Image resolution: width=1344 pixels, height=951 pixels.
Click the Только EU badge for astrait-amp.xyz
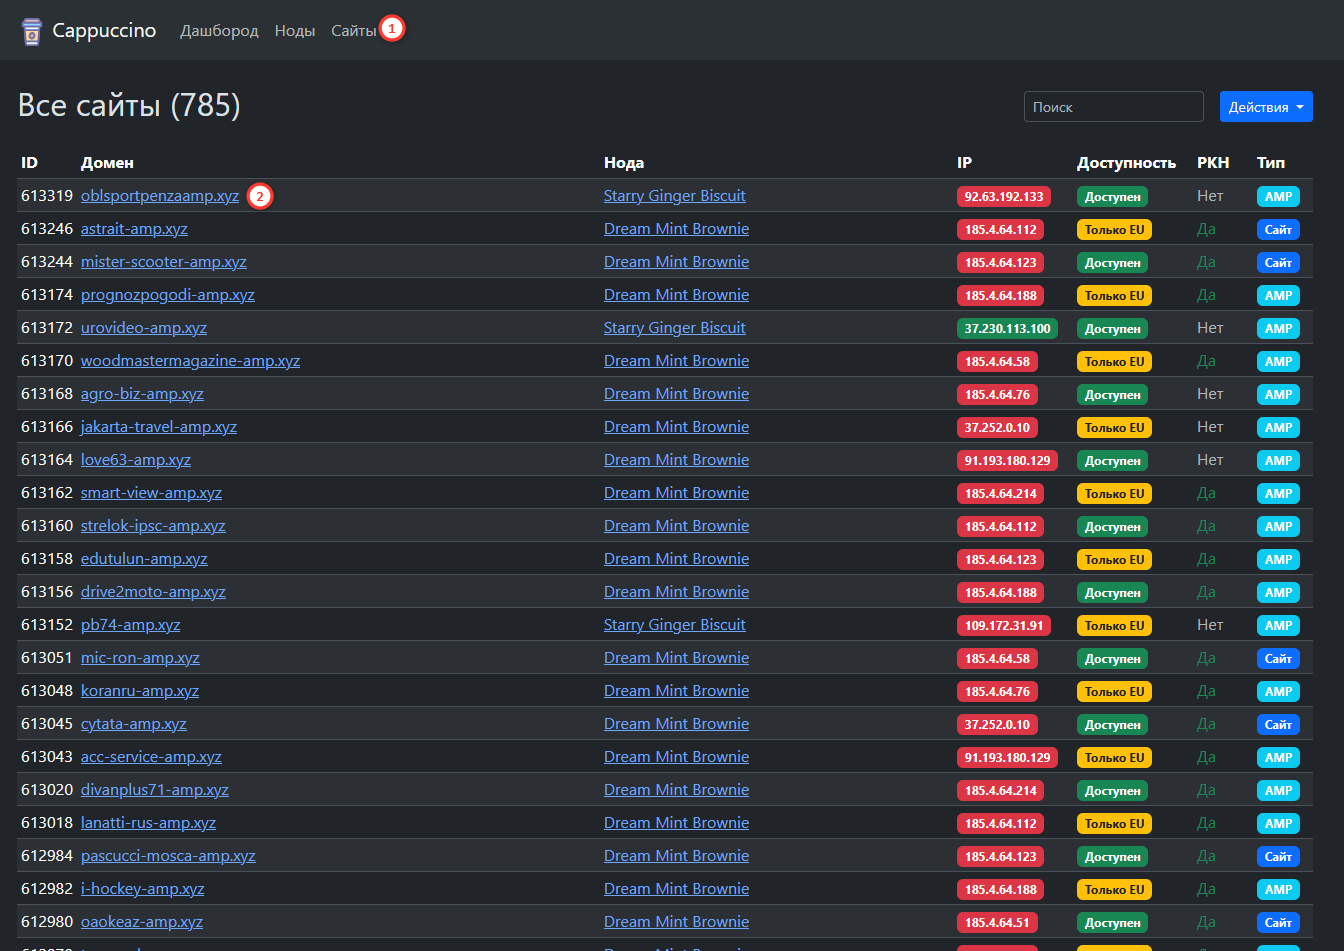(x=1114, y=230)
